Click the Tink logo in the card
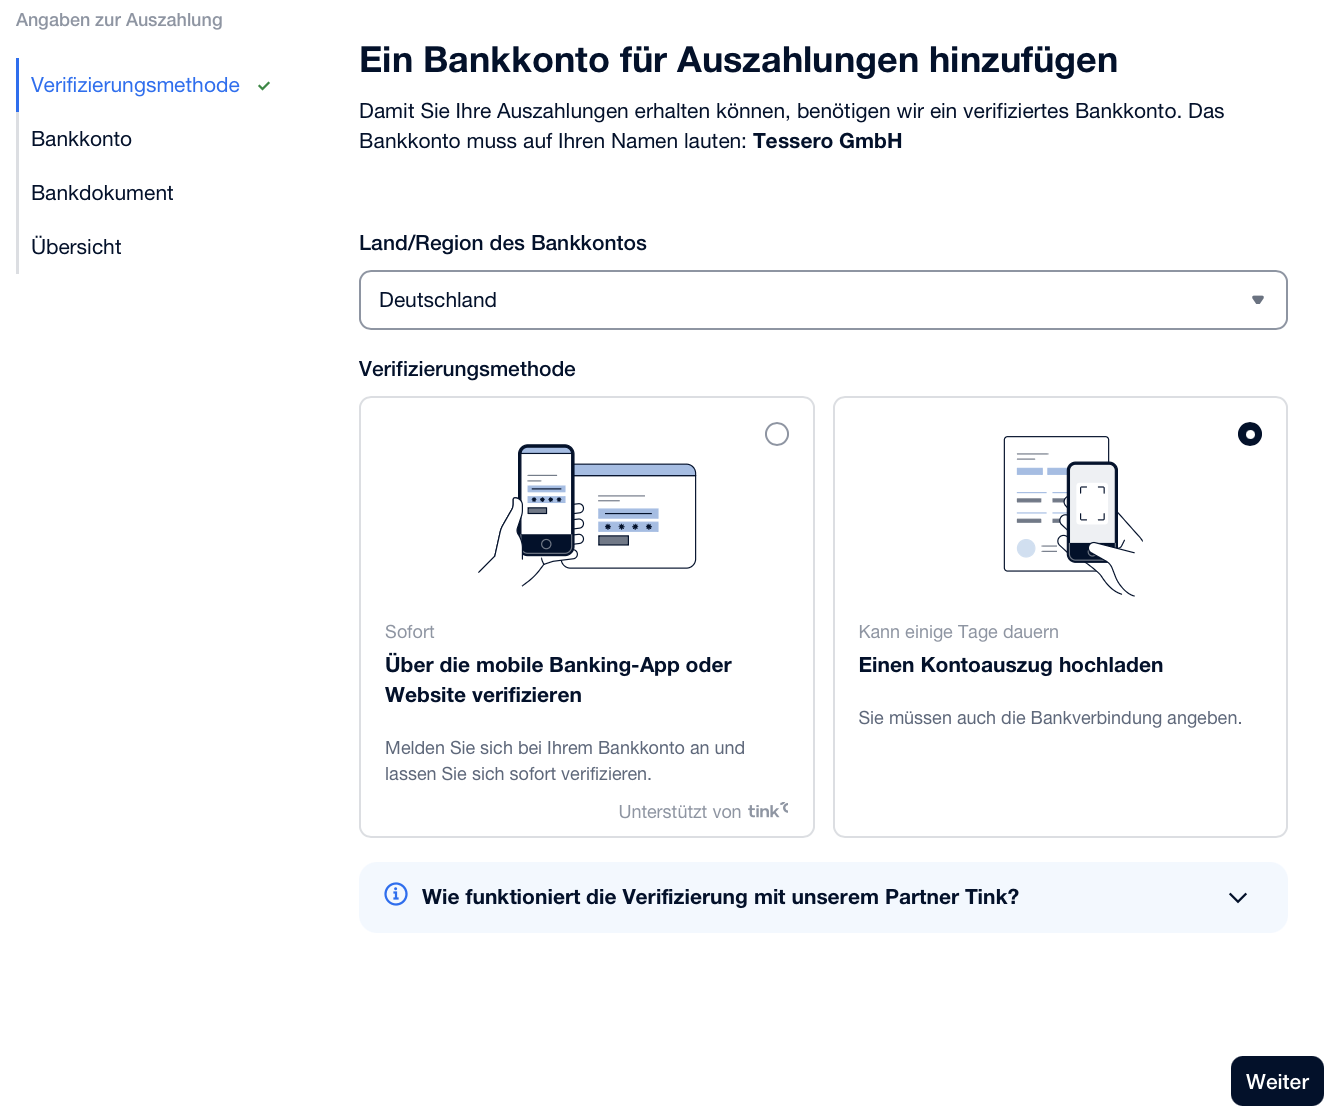Viewport: 1334px width, 1118px height. pyautogui.click(x=768, y=811)
